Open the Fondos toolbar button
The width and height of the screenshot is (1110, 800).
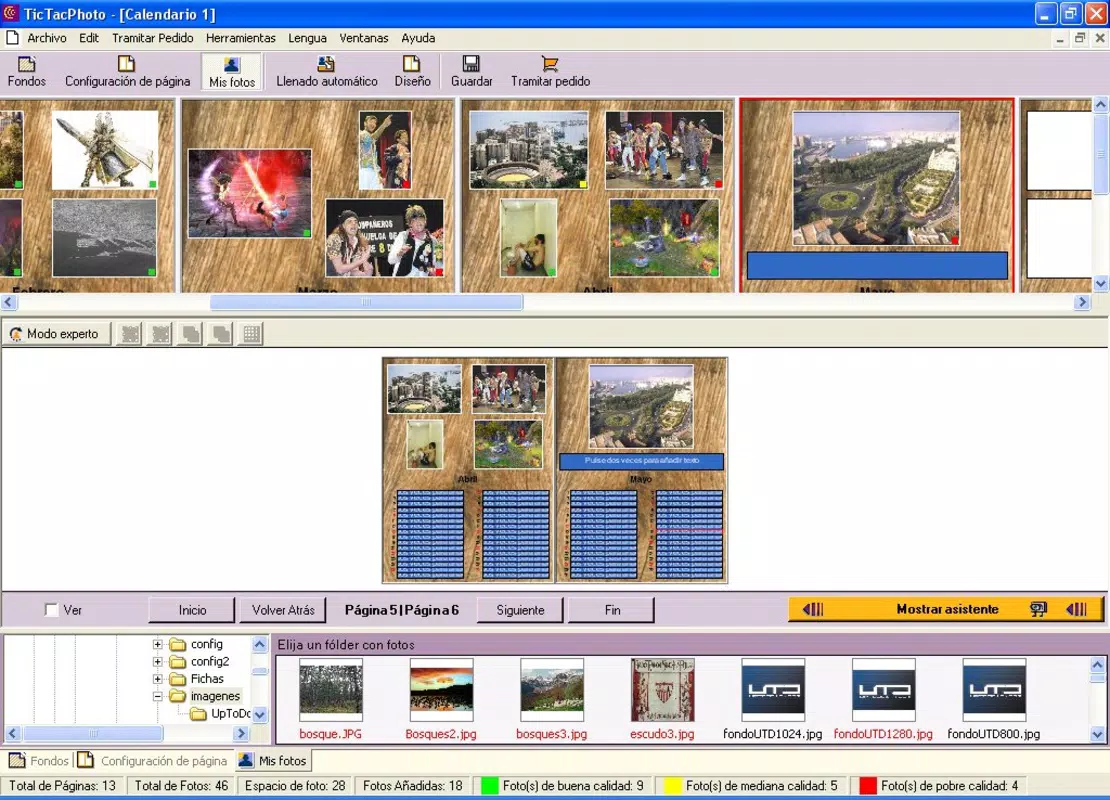click(26, 72)
